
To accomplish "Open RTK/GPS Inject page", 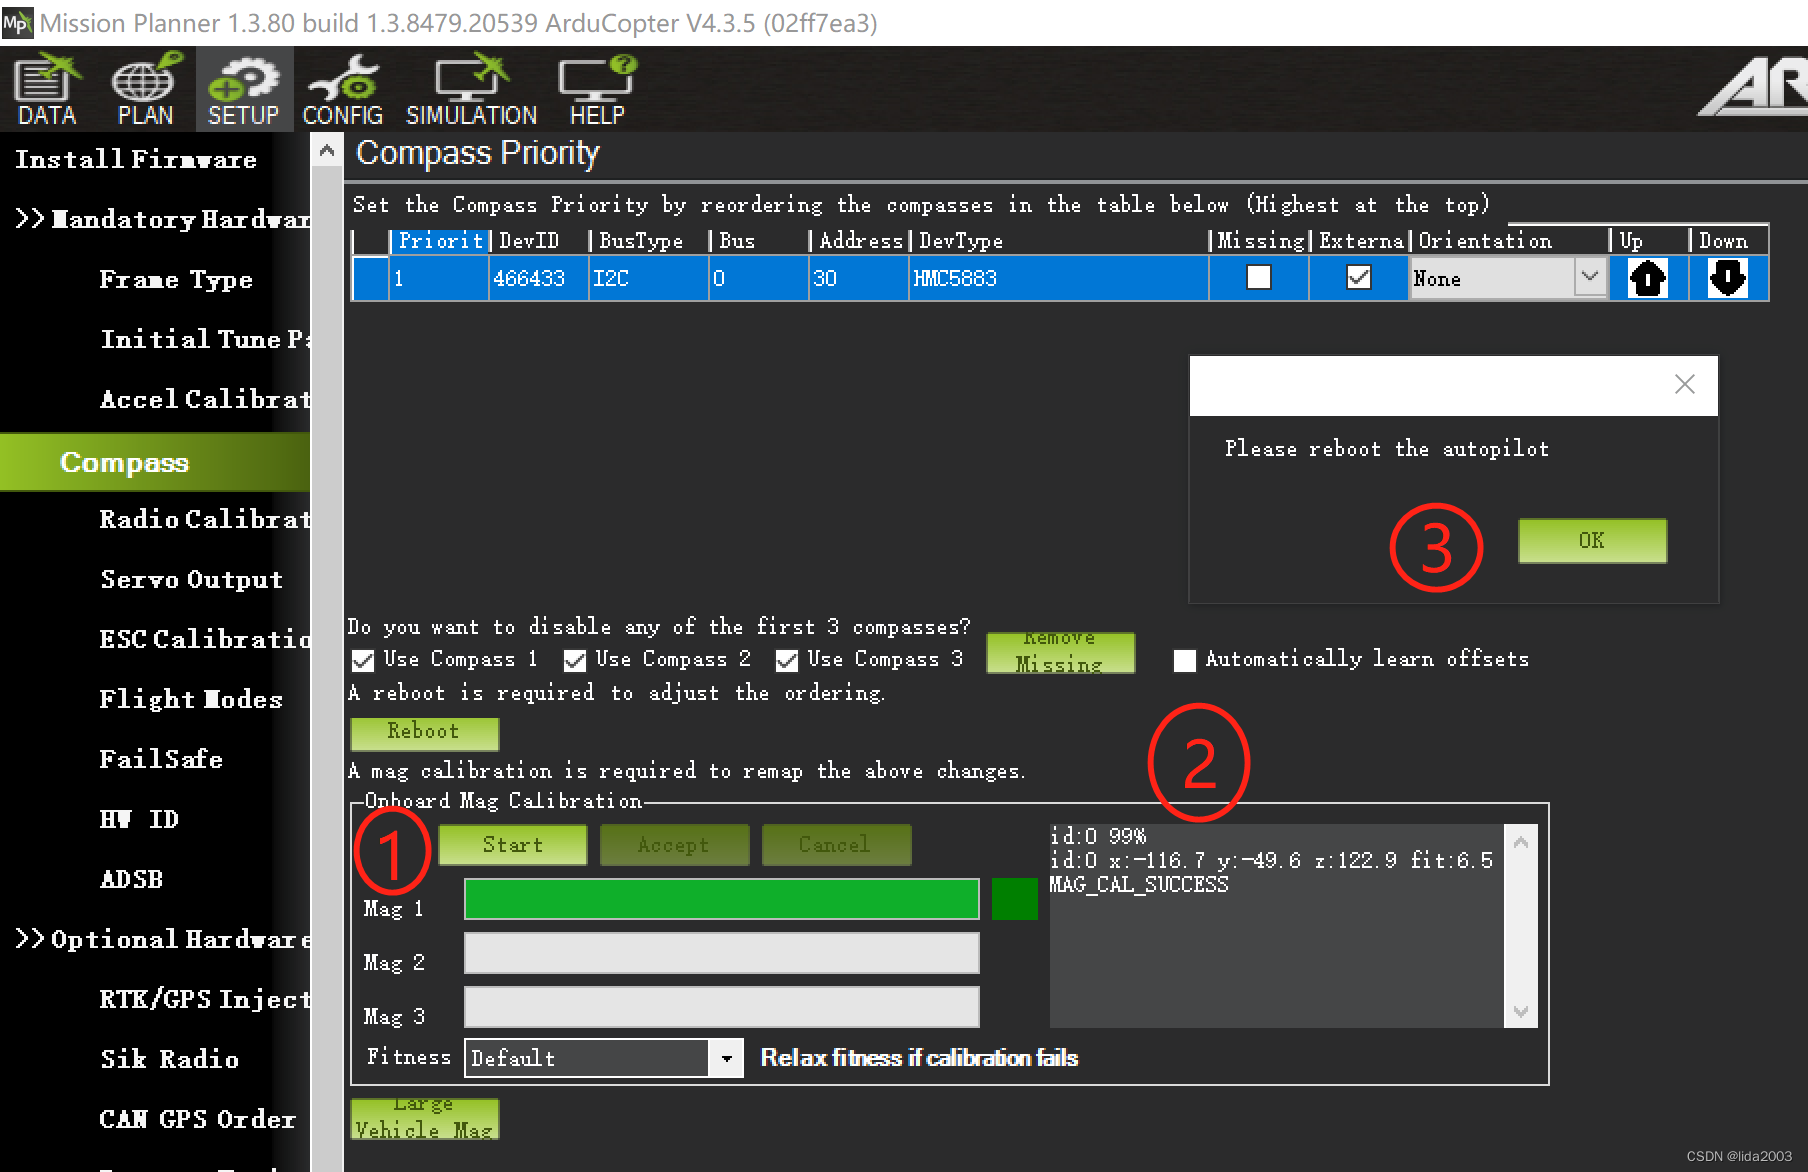I will [205, 999].
